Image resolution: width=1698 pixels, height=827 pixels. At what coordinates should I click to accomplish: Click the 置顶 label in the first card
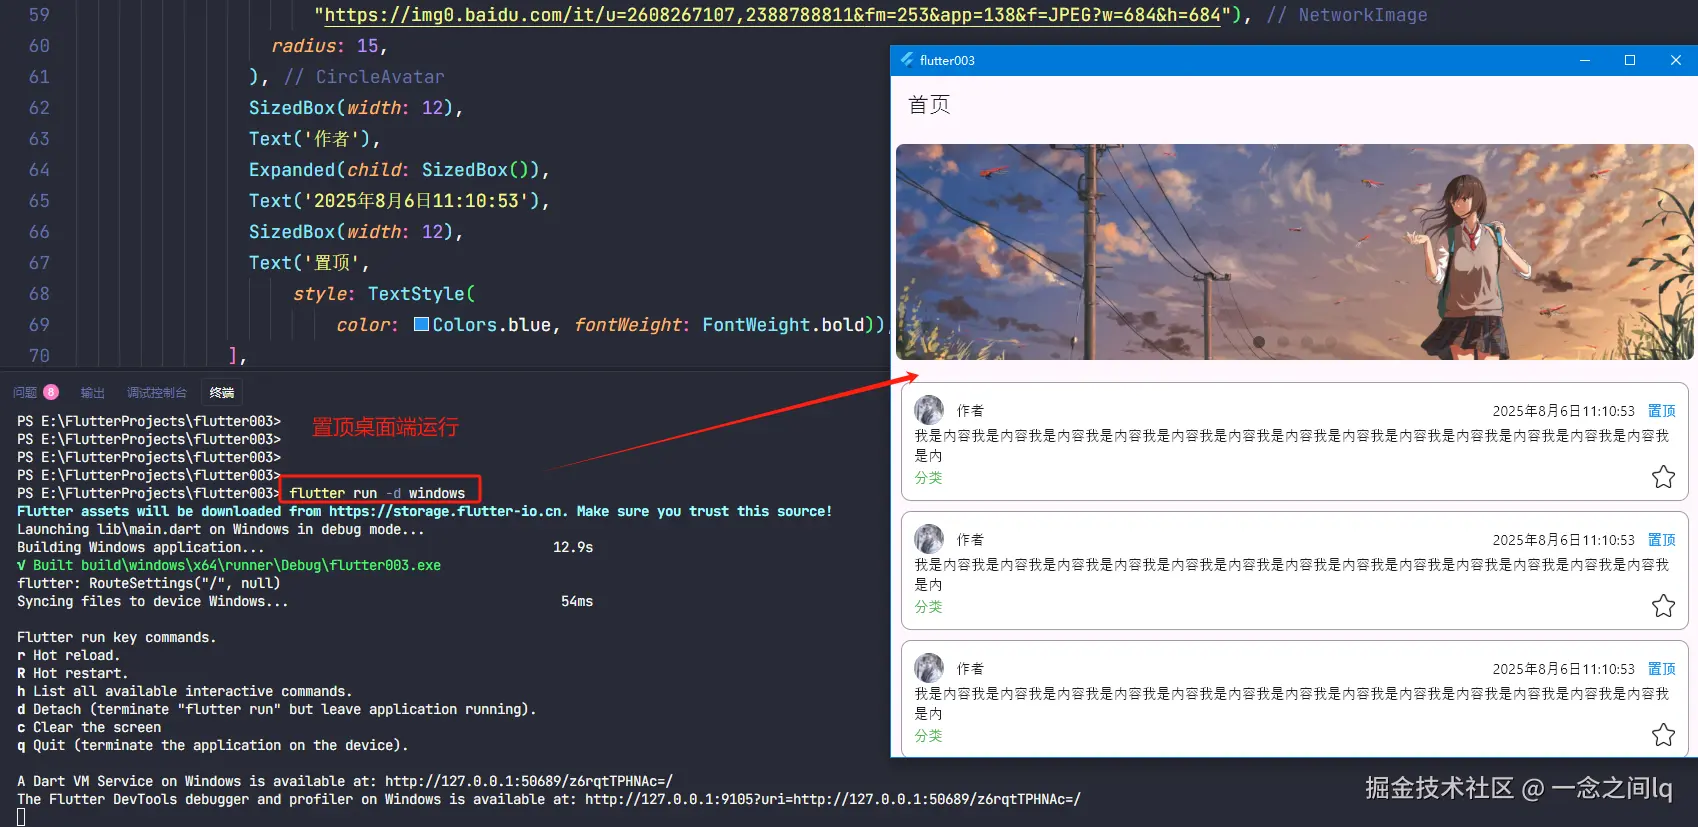click(1662, 411)
